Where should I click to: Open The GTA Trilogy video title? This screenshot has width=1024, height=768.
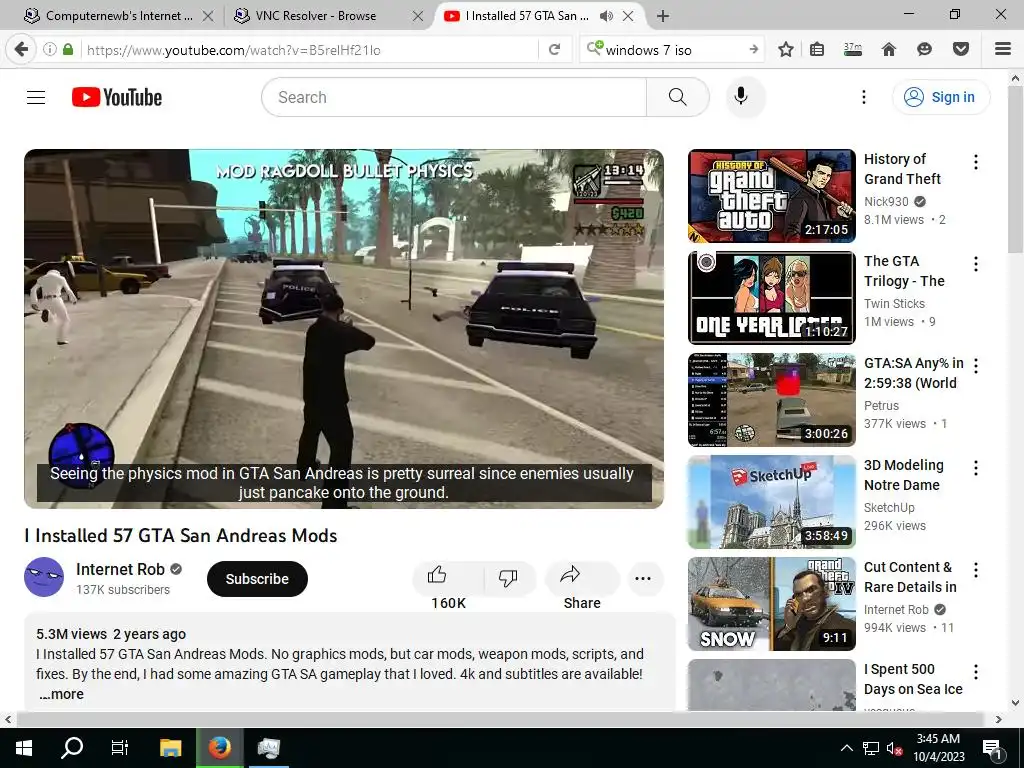(904, 271)
